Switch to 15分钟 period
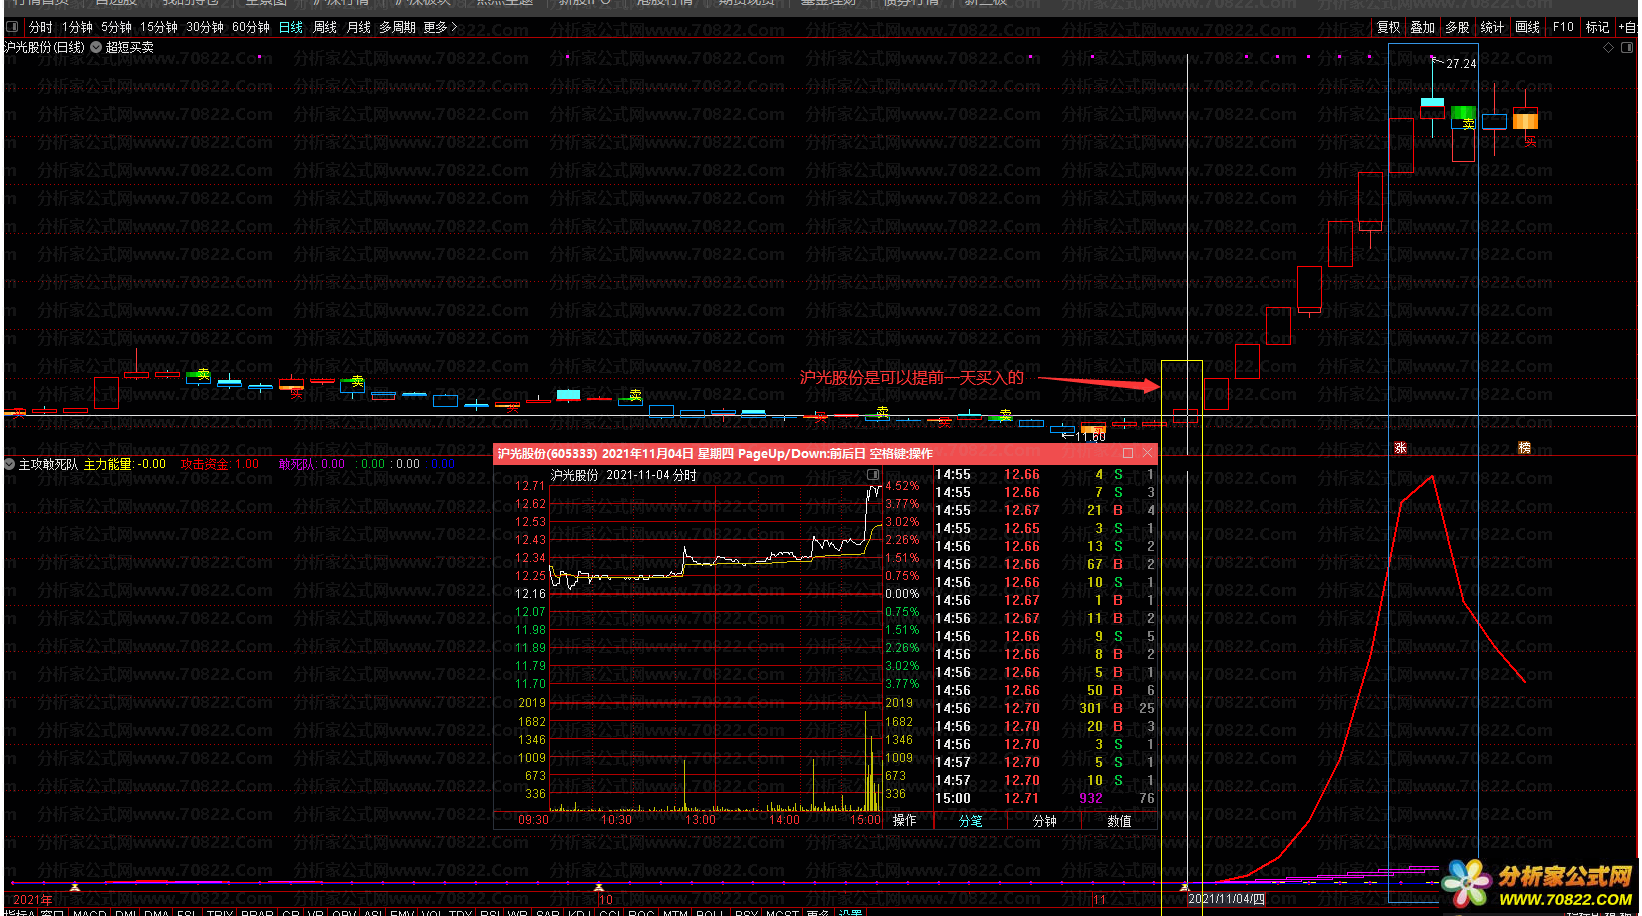The width and height of the screenshot is (1642, 916). pyautogui.click(x=159, y=27)
